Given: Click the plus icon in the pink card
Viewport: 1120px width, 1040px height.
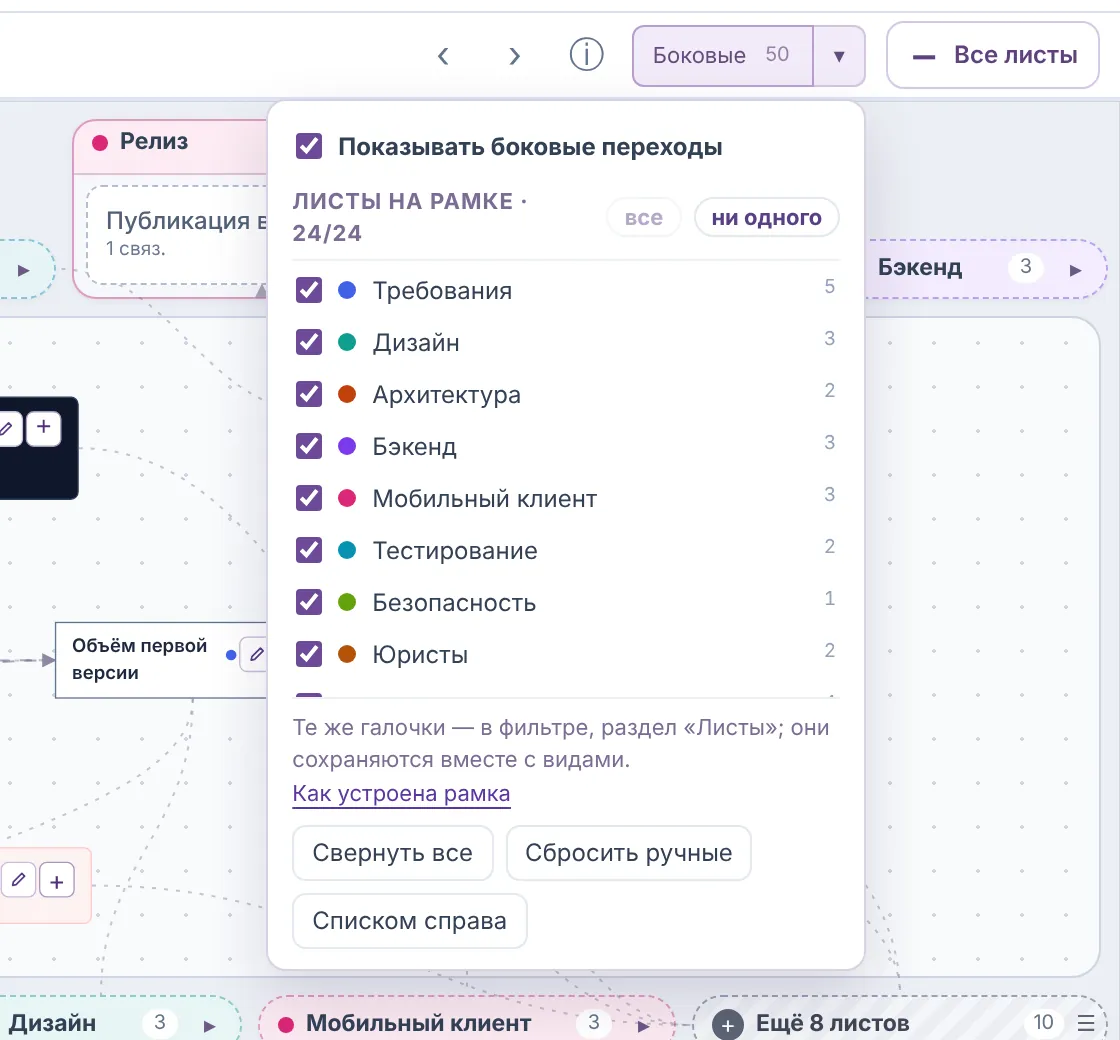Looking at the screenshot, I should (57, 880).
